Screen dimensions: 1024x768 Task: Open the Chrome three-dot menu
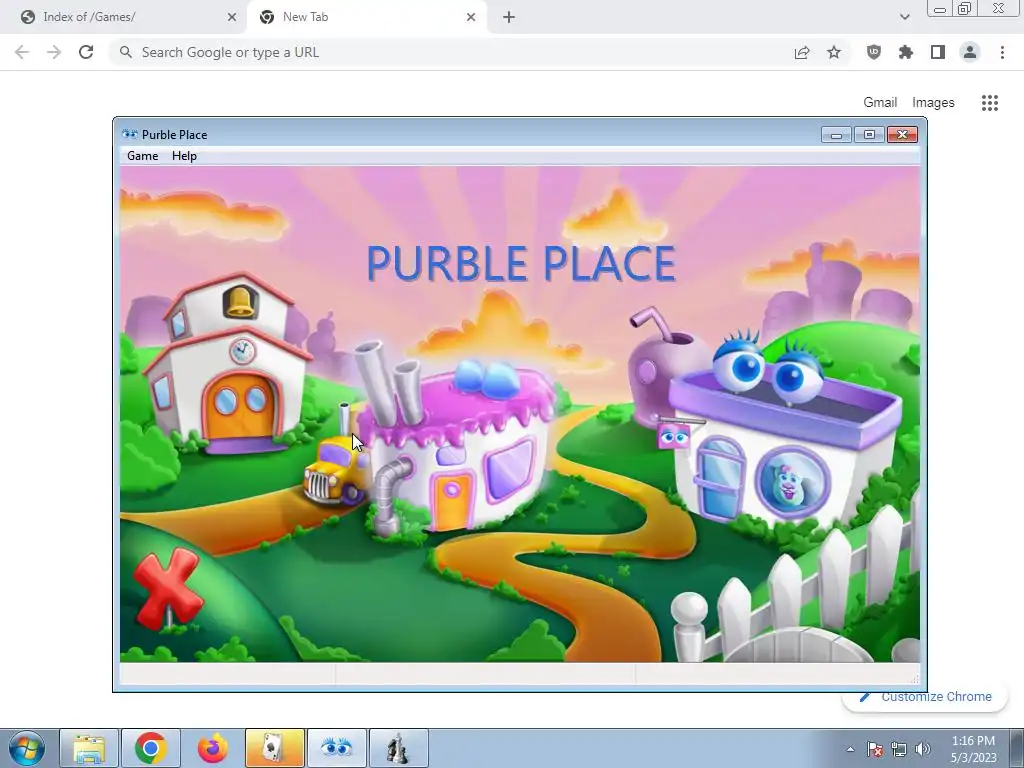(x=1002, y=52)
